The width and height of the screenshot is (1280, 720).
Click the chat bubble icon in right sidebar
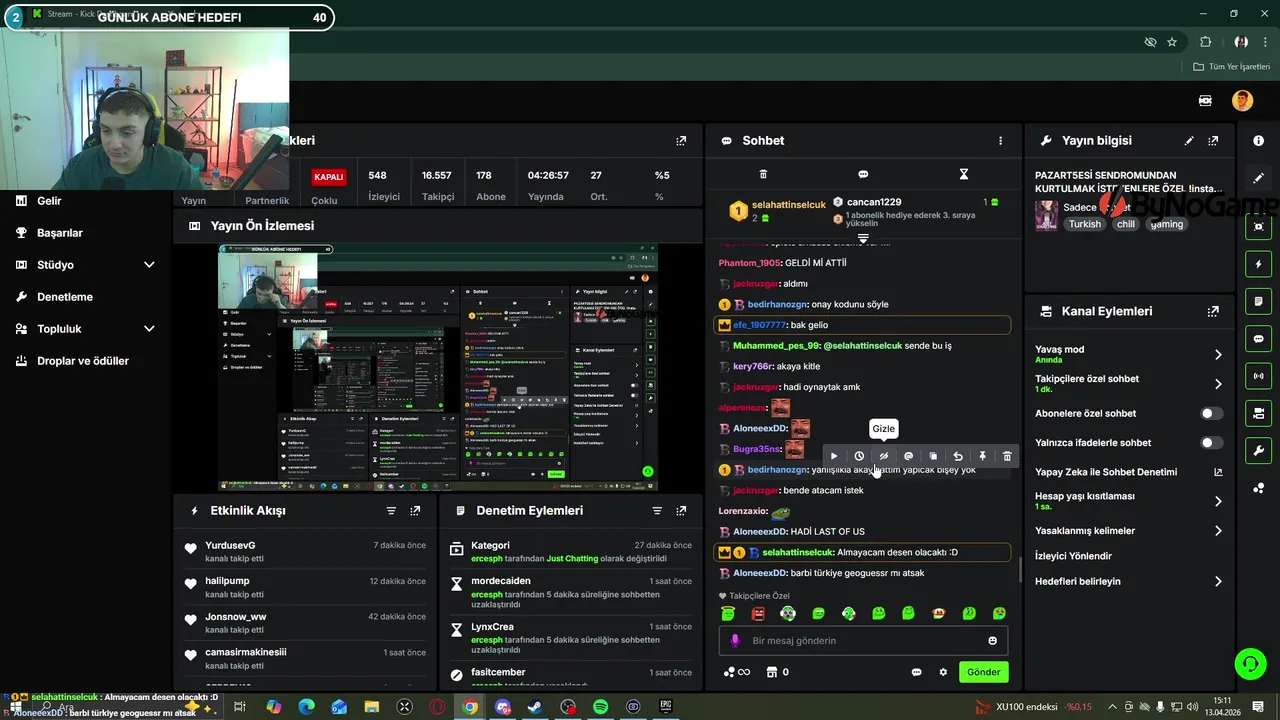(x=1258, y=339)
